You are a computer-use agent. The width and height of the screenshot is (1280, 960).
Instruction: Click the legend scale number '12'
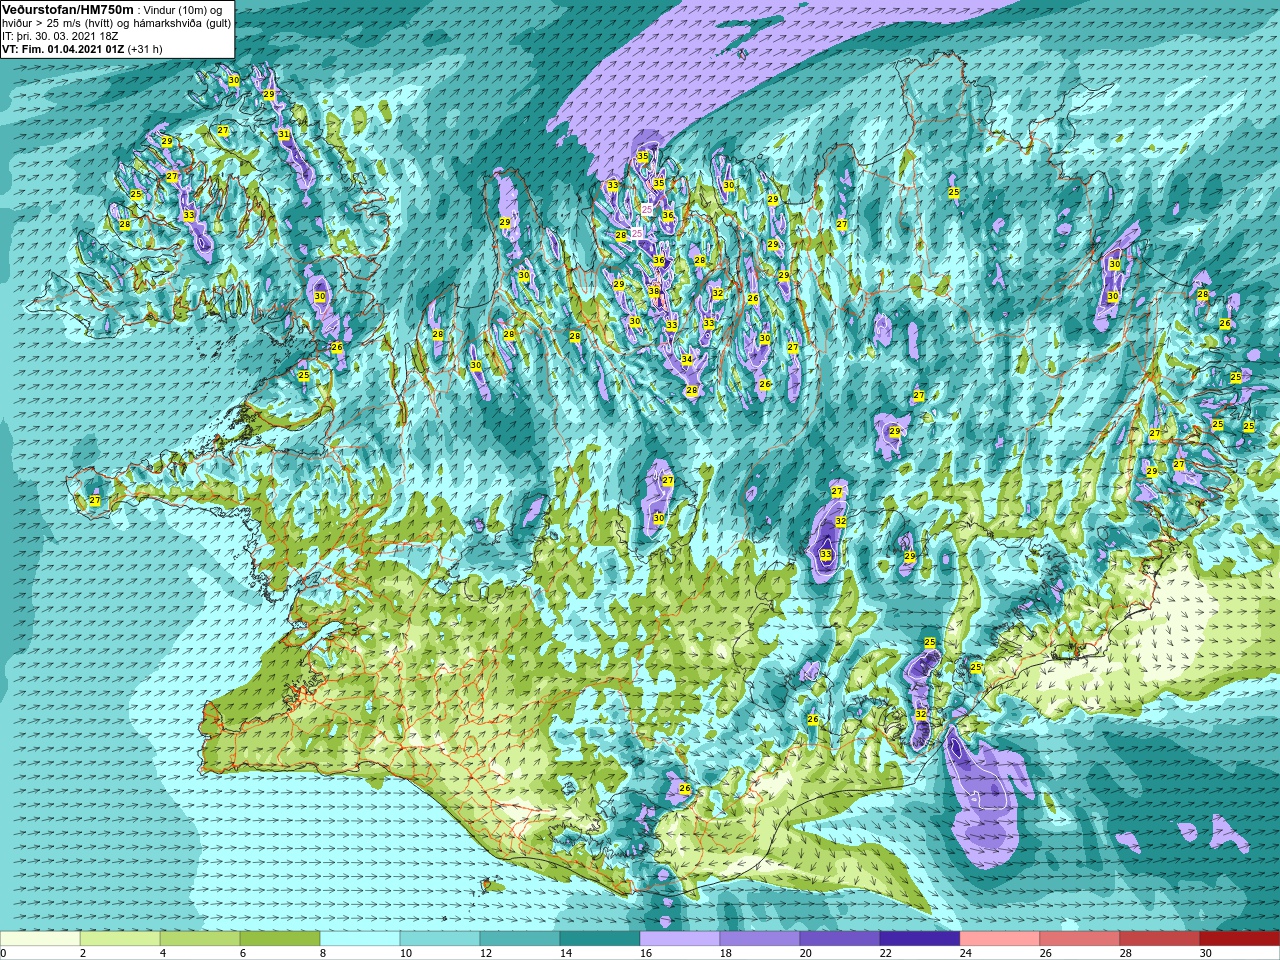tap(485, 953)
